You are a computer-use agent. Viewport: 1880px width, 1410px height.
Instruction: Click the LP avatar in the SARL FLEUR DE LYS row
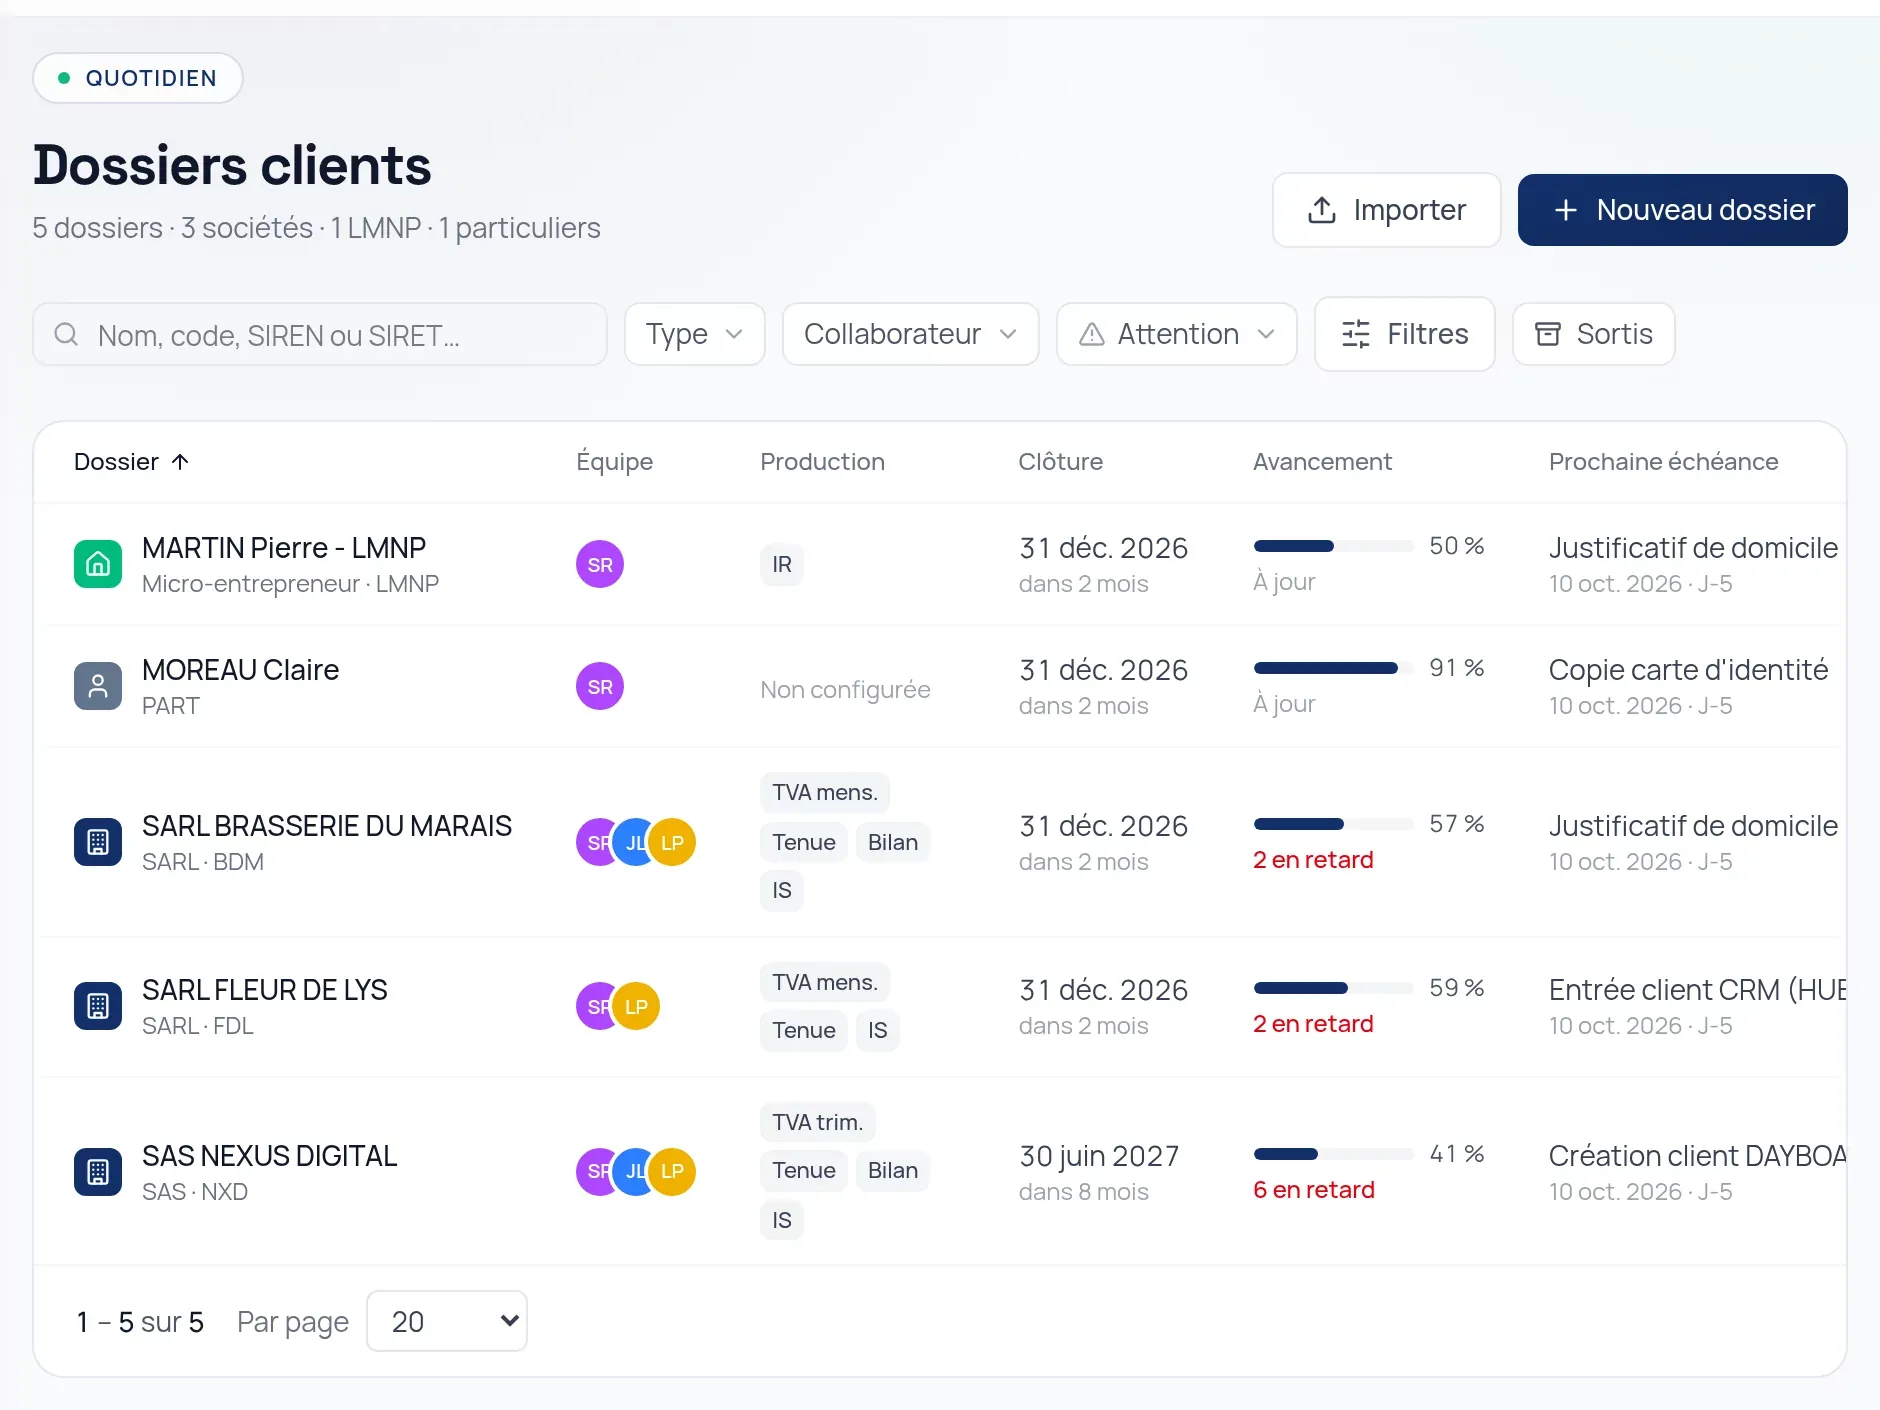coord(636,1006)
